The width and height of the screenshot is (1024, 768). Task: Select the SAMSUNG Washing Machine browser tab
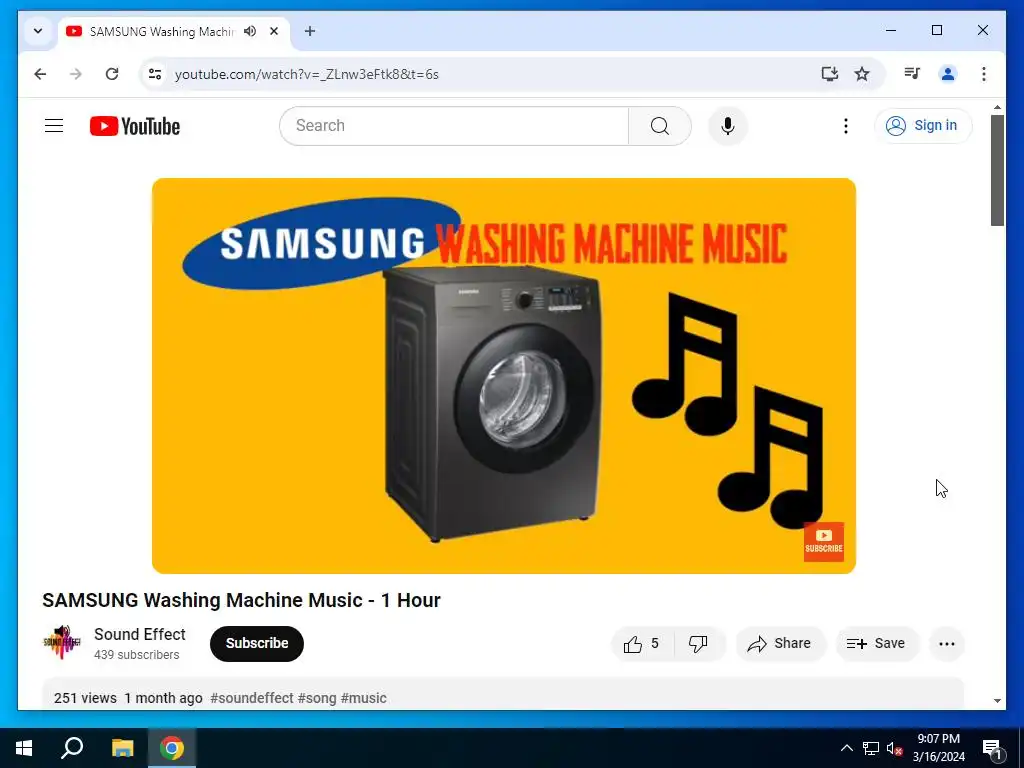pos(161,31)
